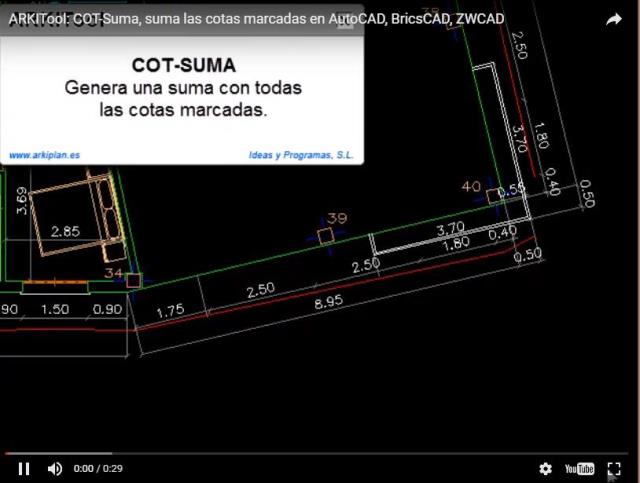Click column marker number 39
The height and width of the screenshot is (483, 640).
click(337, 218)
